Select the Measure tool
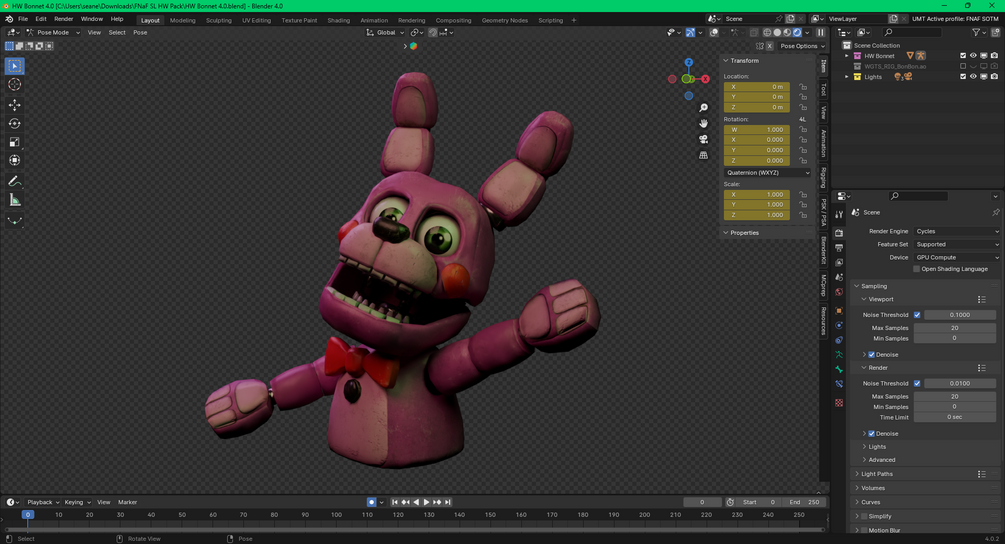The image size is (1005, 544). (14, 201)
